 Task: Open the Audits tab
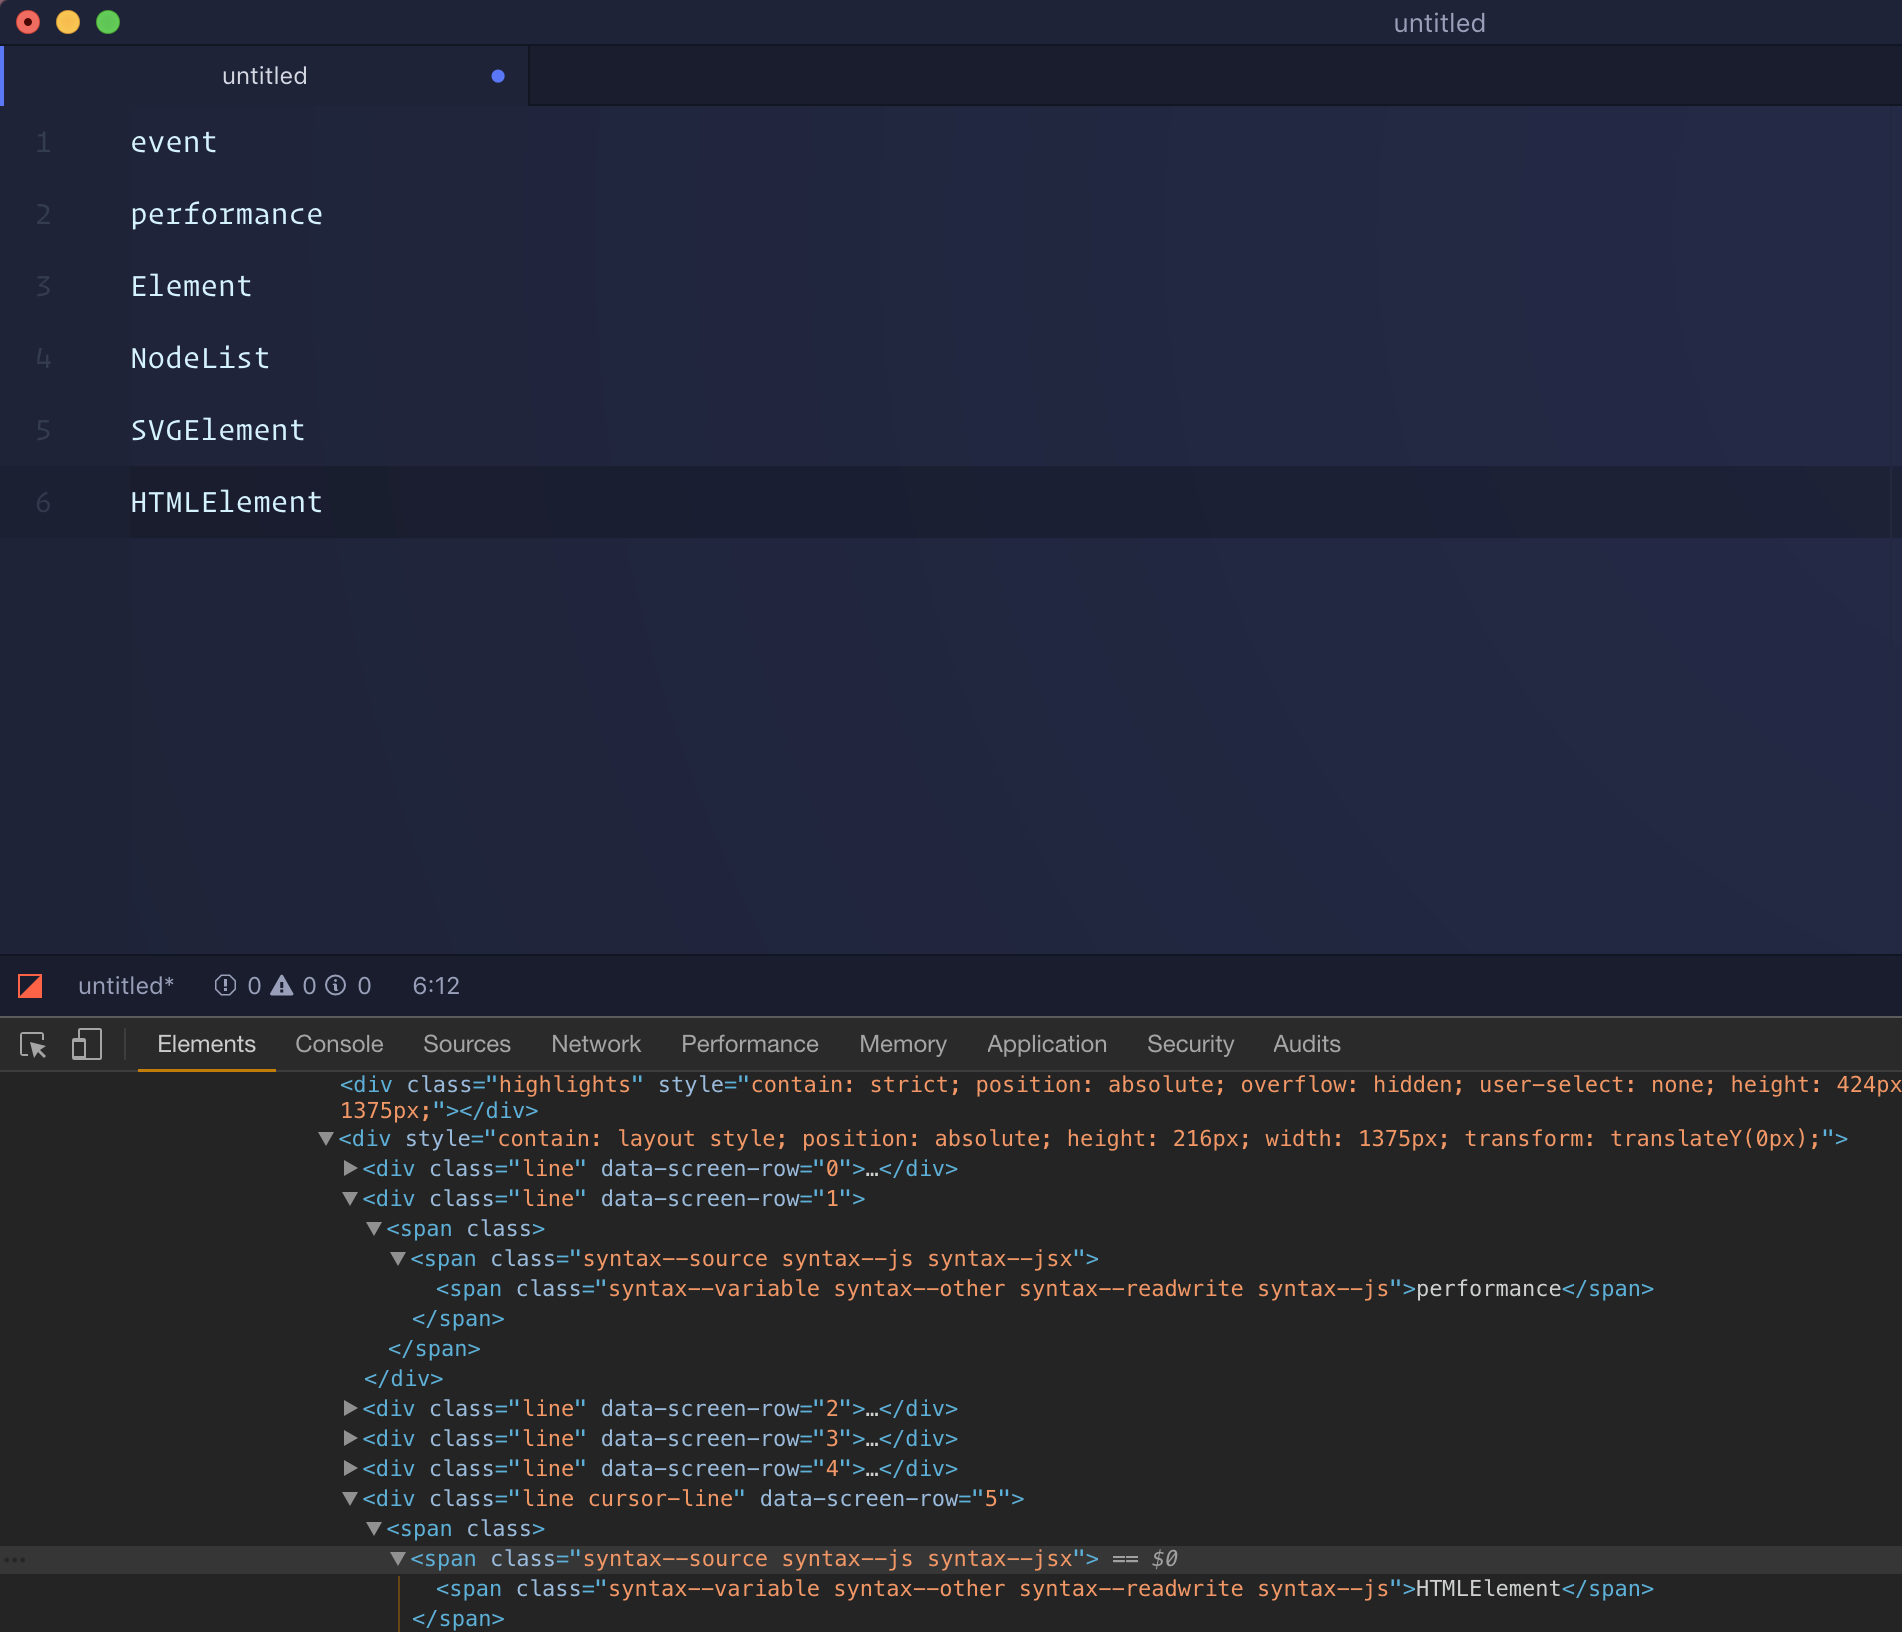1307,1044
